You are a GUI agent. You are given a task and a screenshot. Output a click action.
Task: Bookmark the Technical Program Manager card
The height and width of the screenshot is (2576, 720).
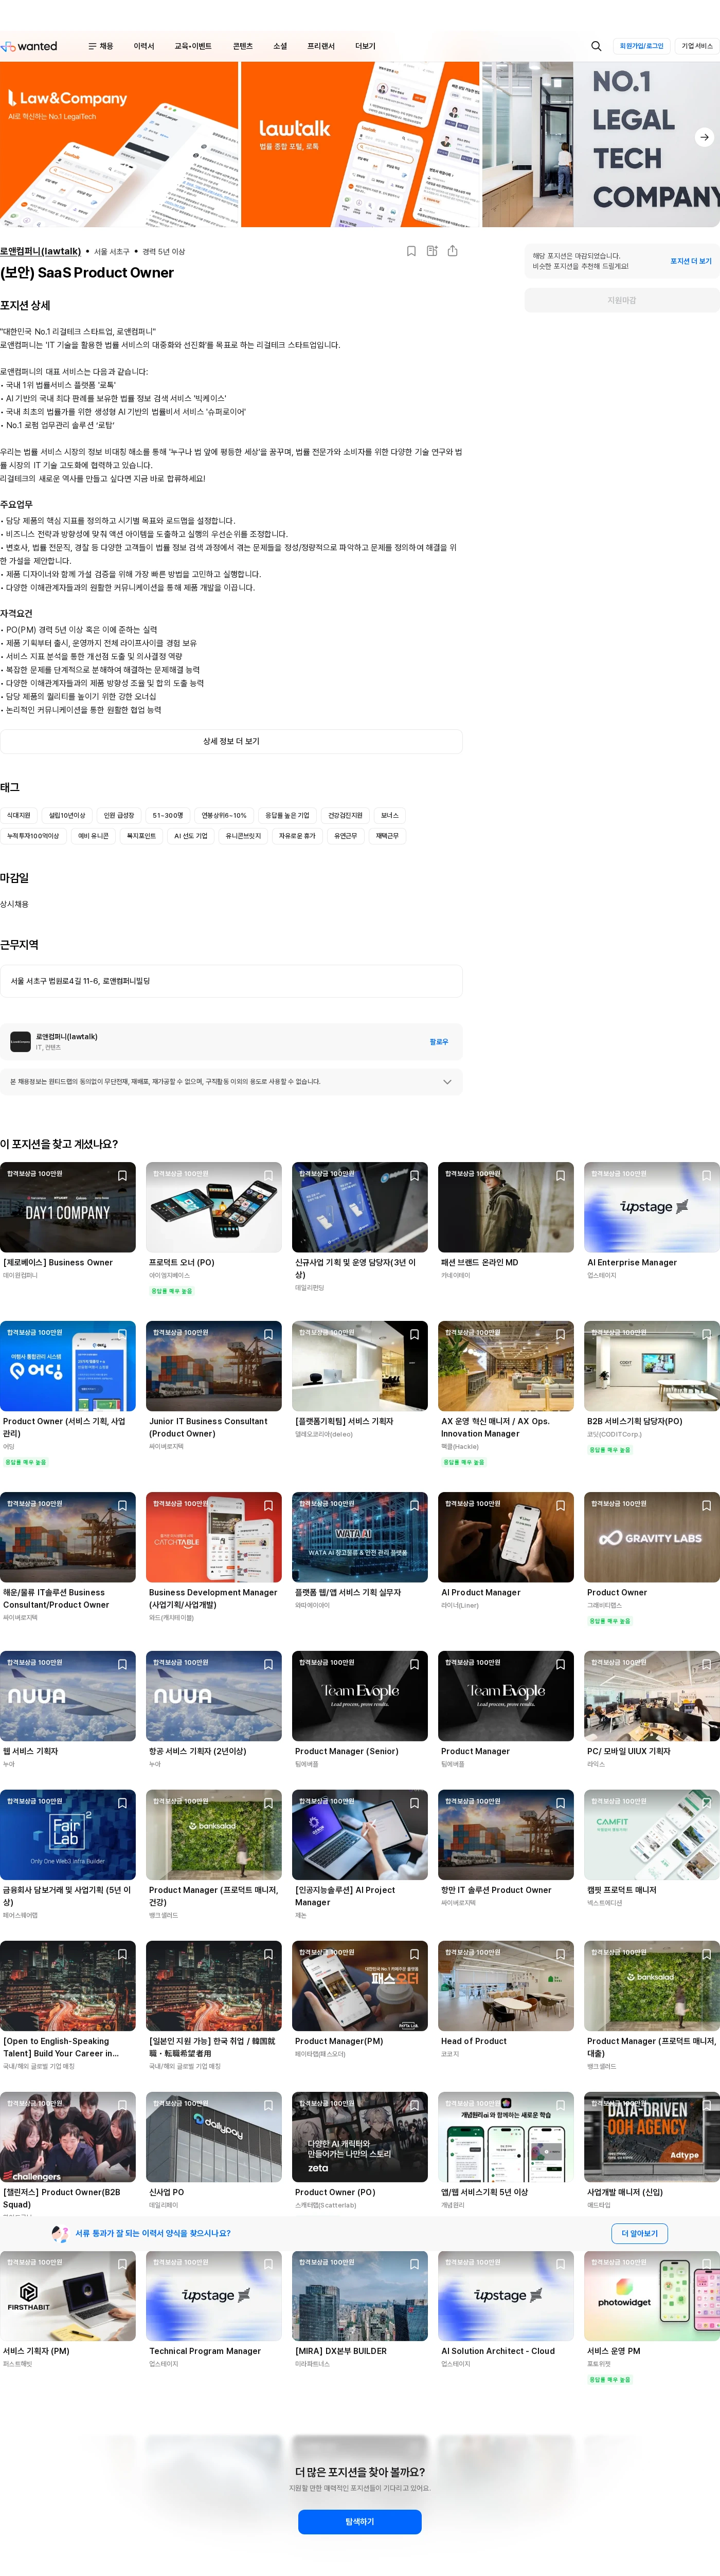268,2265
